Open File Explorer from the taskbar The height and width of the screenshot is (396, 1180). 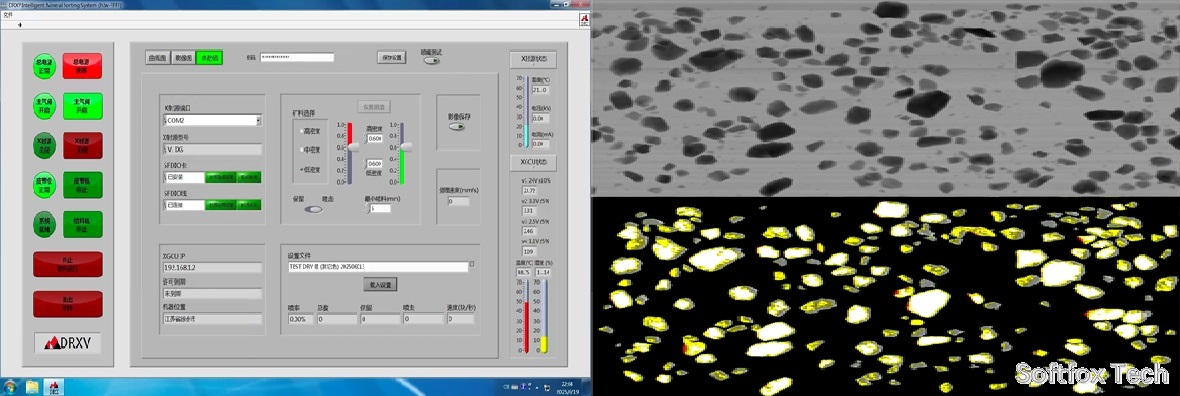[x=32, y=387]
